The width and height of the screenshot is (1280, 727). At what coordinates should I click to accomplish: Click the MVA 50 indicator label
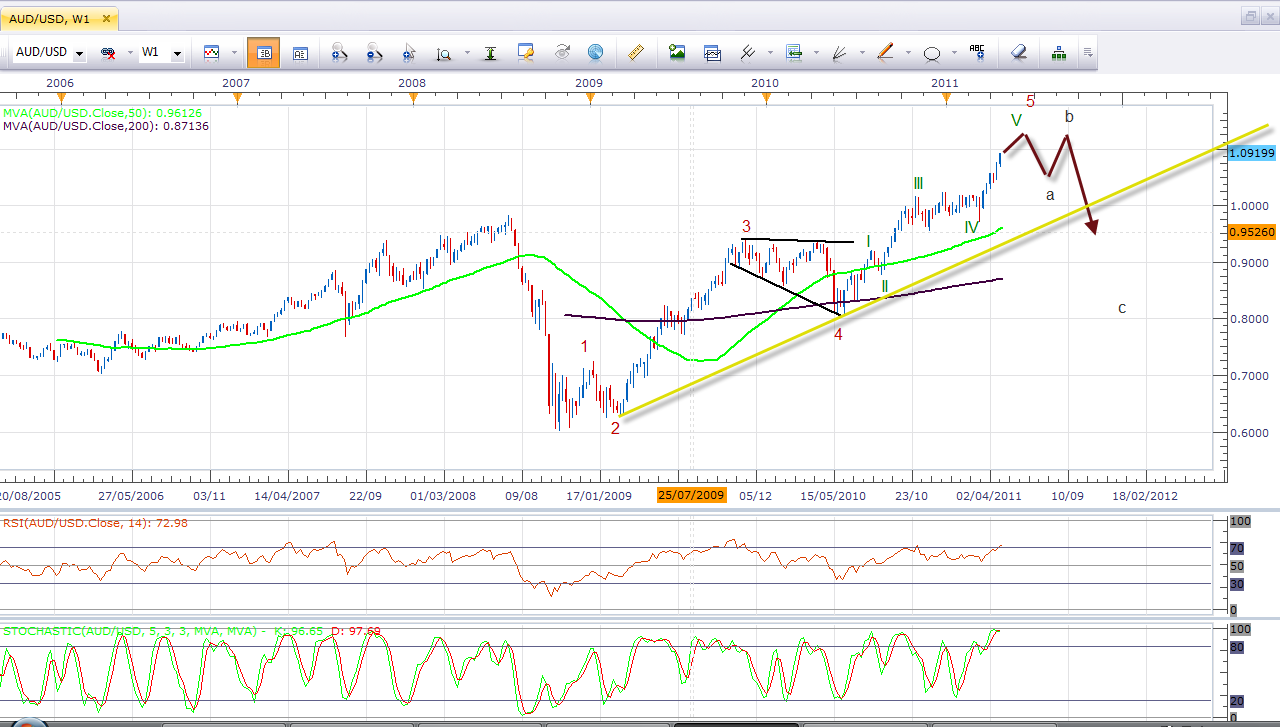101,114
